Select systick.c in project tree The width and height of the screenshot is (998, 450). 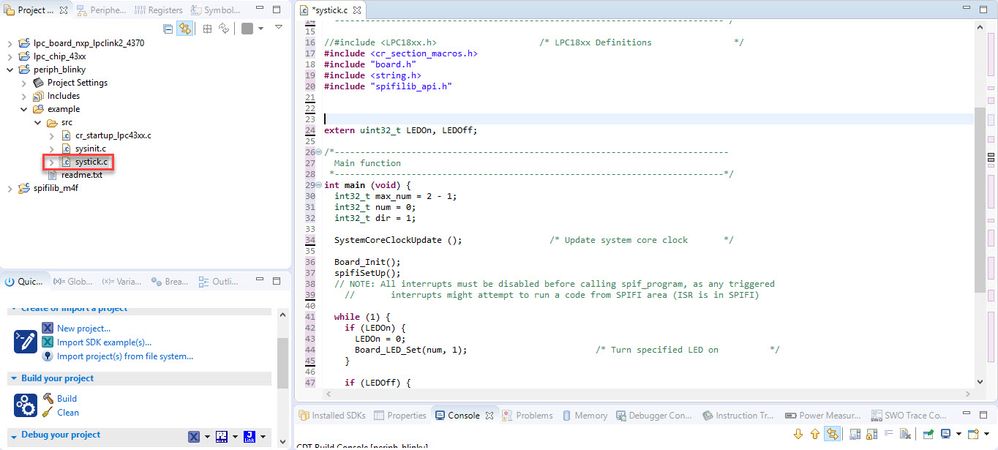coord(91,162)
